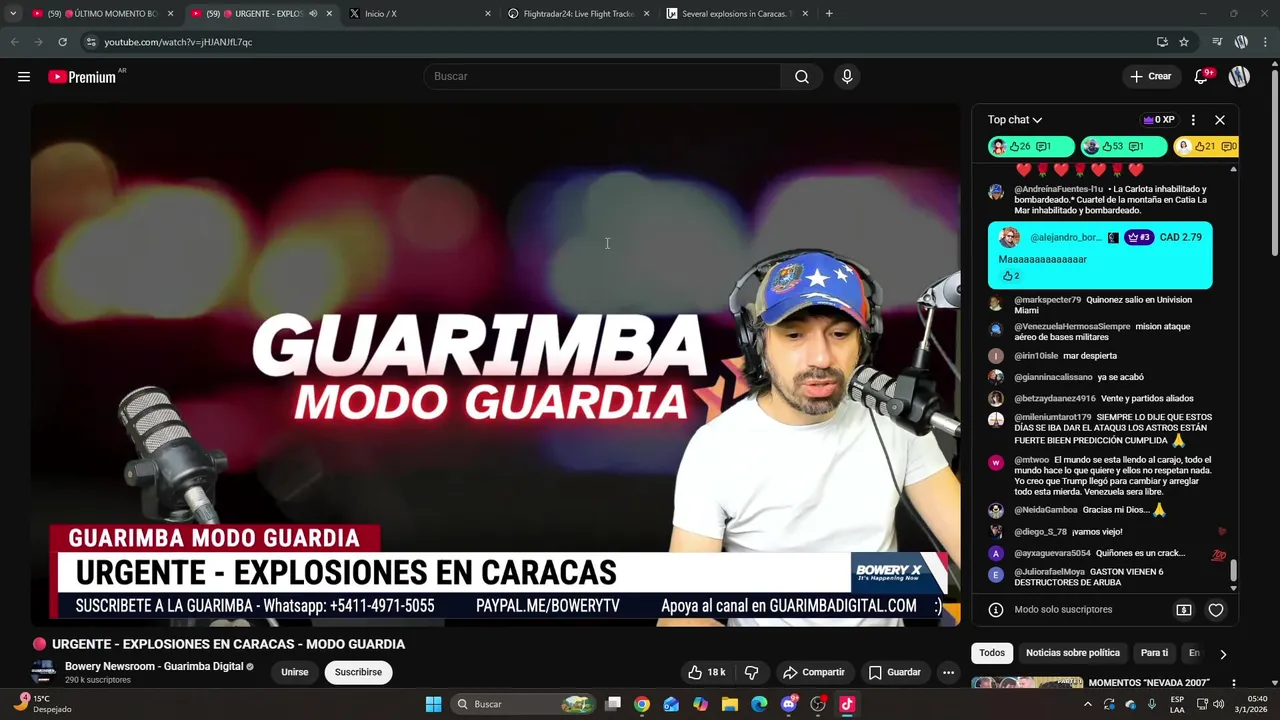
Task: Open the yellow pinned chat with 21 likes
Action: click(x=1206, y=146)
